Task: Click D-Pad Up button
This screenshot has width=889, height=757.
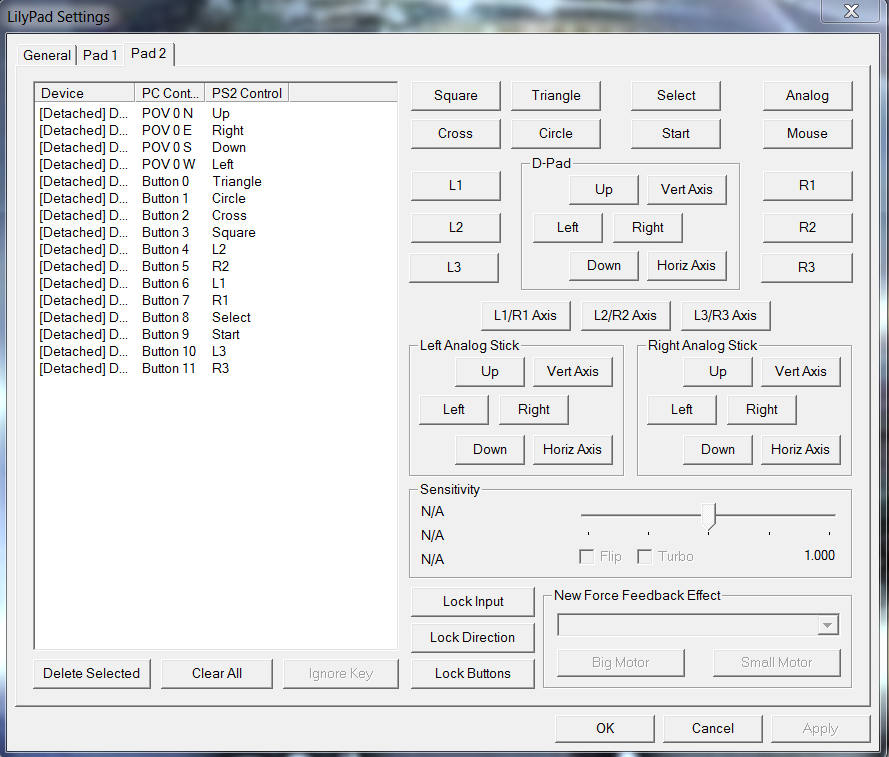Action: 604,189
